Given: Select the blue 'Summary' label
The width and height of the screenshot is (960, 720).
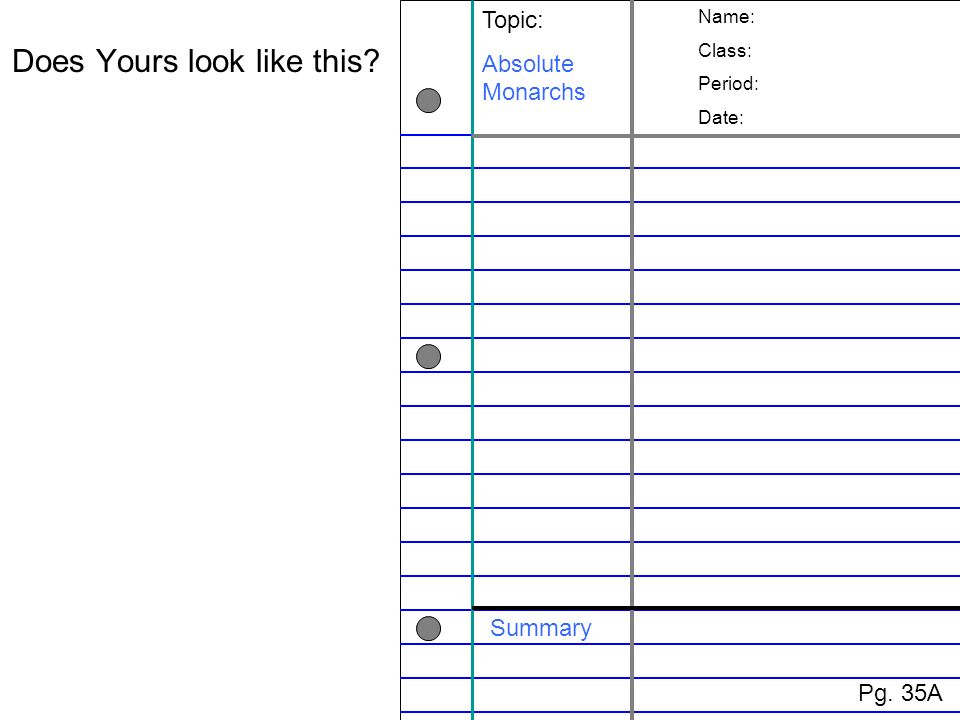Looking at the screenshot, I should tap(541, 628).
